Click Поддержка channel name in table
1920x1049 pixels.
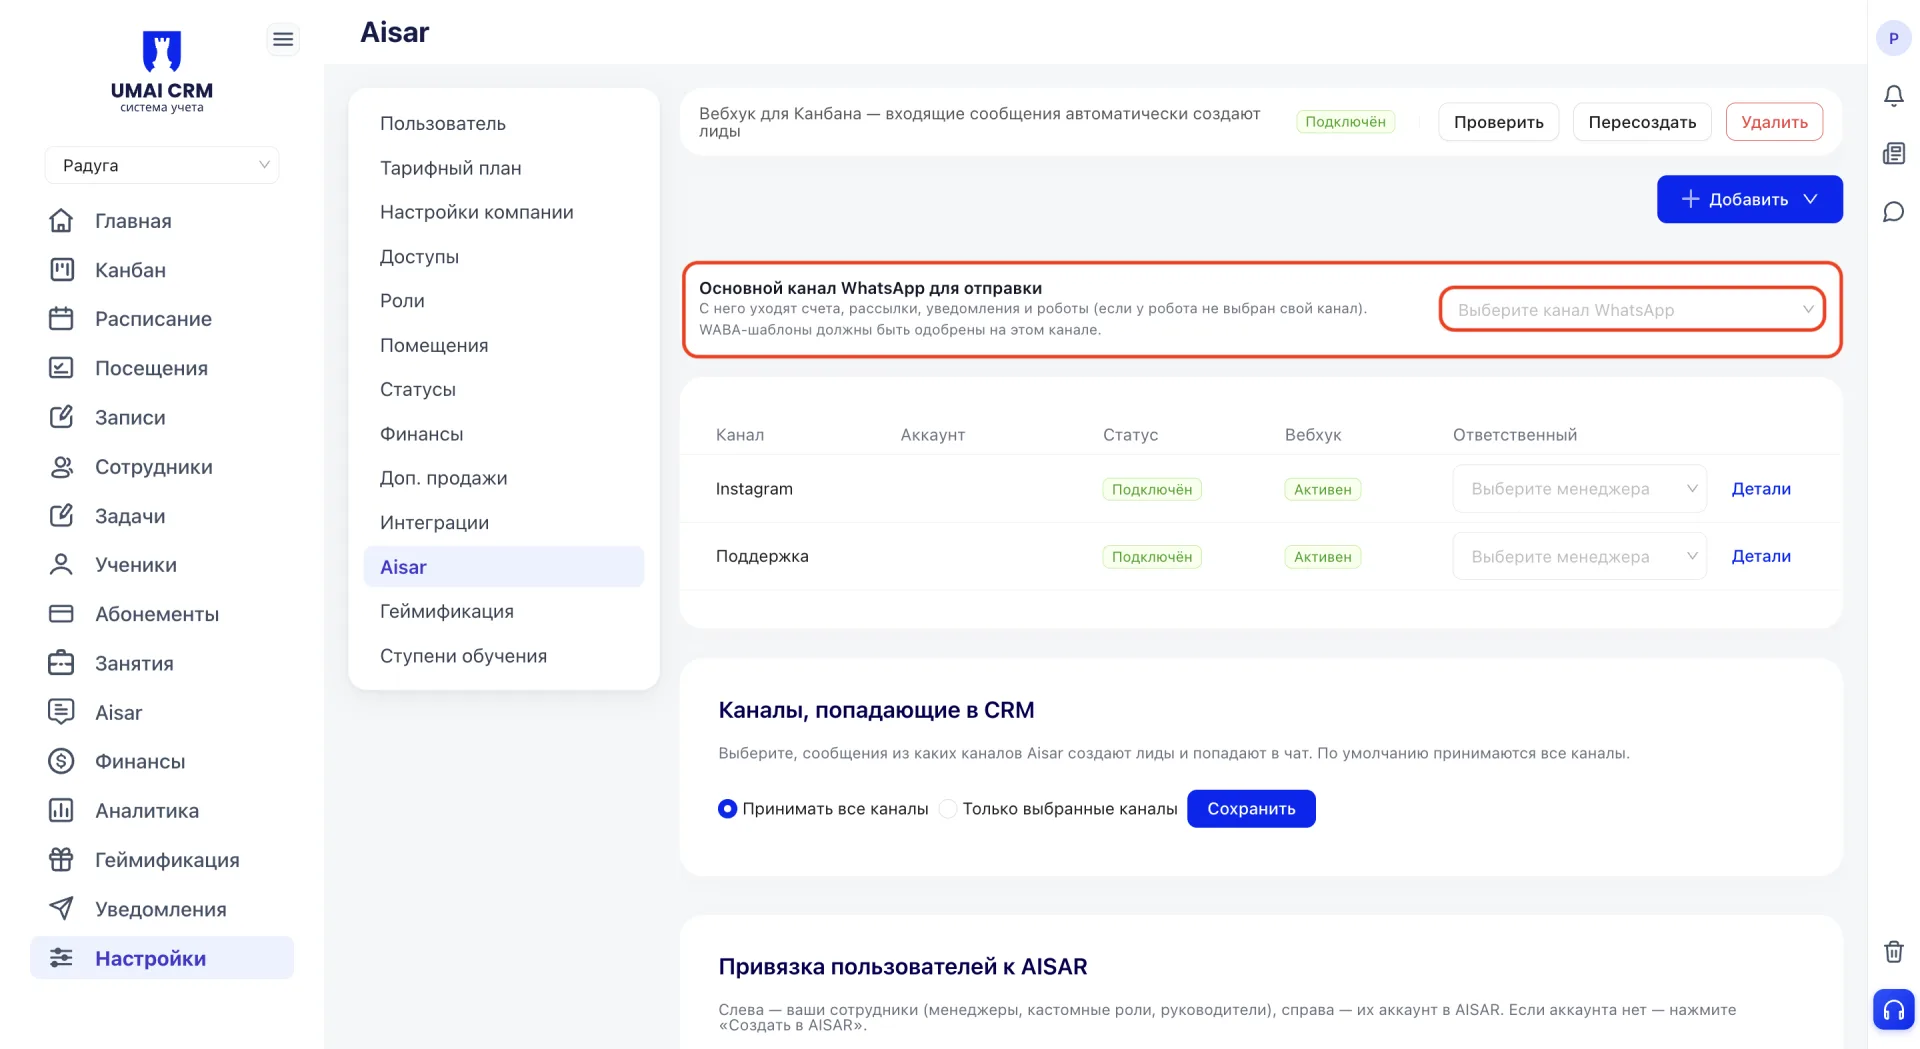pos(762,556)
